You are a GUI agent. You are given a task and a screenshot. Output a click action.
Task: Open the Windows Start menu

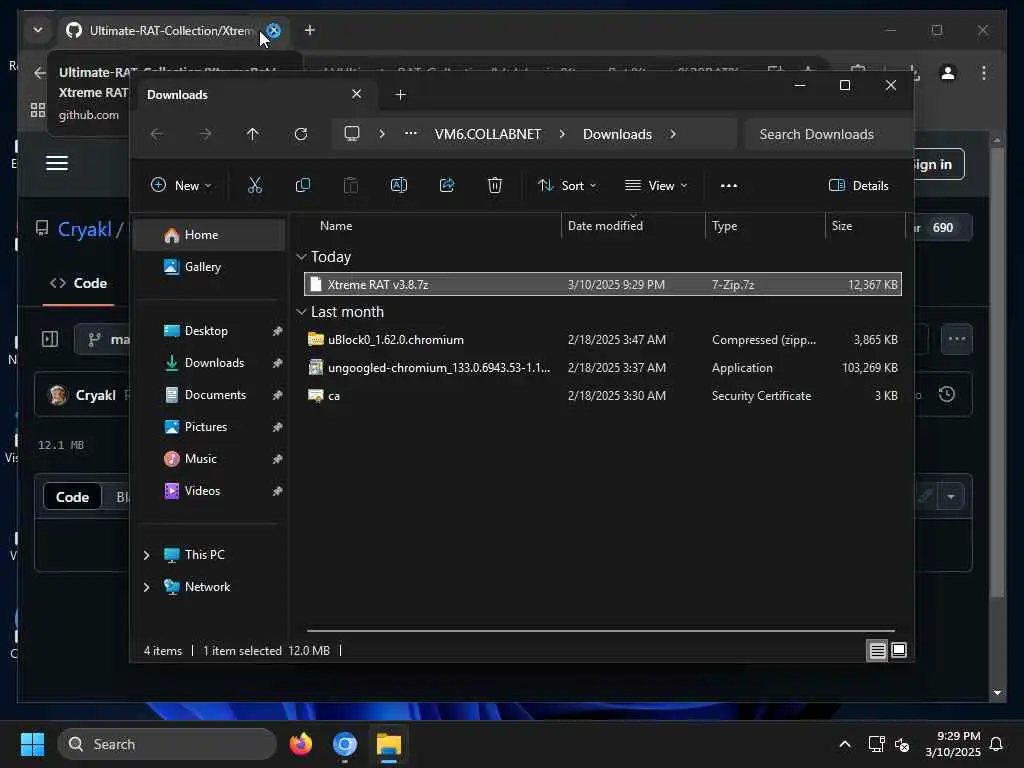(32, 744)
